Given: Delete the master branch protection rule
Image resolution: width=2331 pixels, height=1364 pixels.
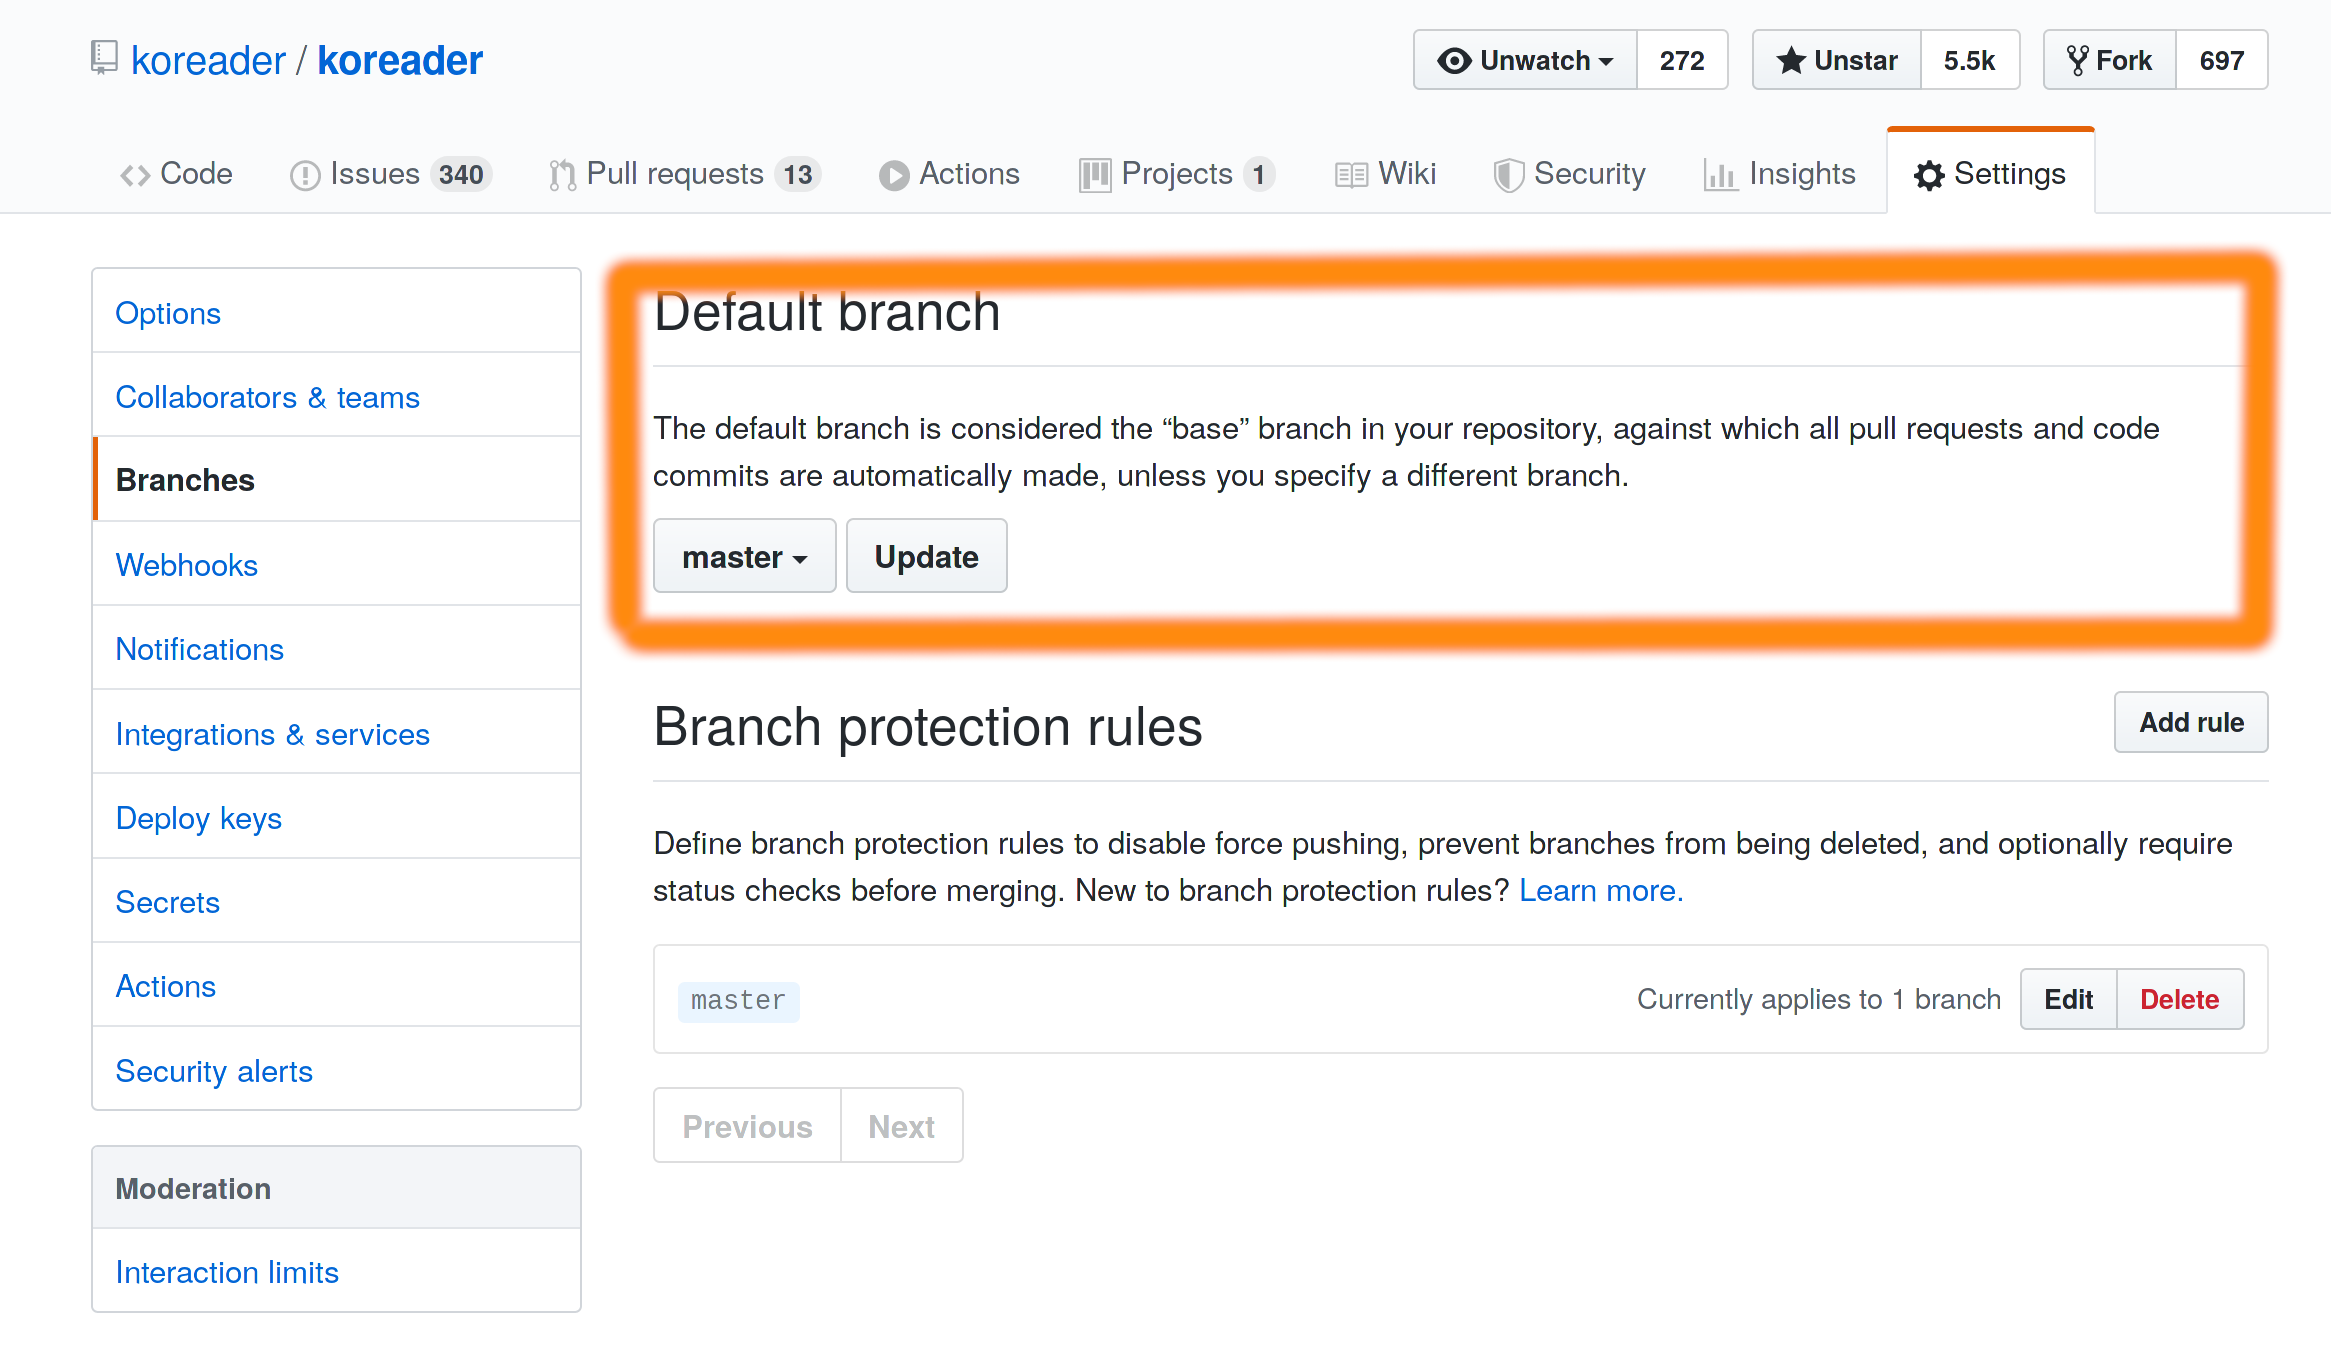Looking at the screenshot, I should [2180, 999].
